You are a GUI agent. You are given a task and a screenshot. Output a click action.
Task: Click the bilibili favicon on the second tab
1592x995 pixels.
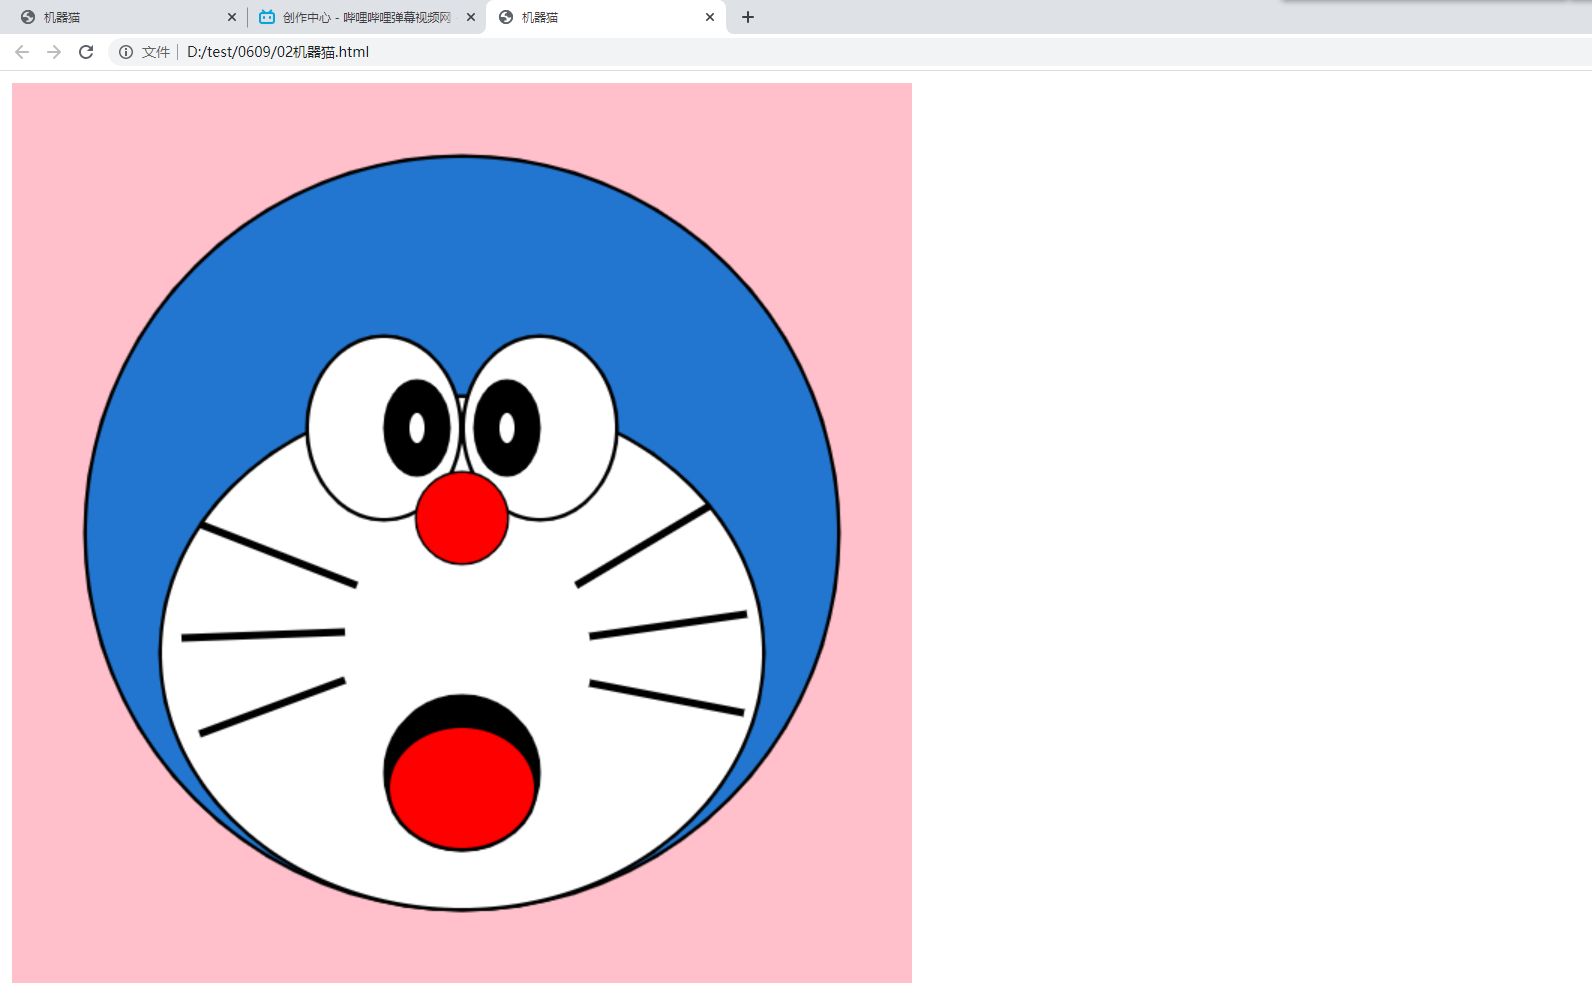pos(267,17)
